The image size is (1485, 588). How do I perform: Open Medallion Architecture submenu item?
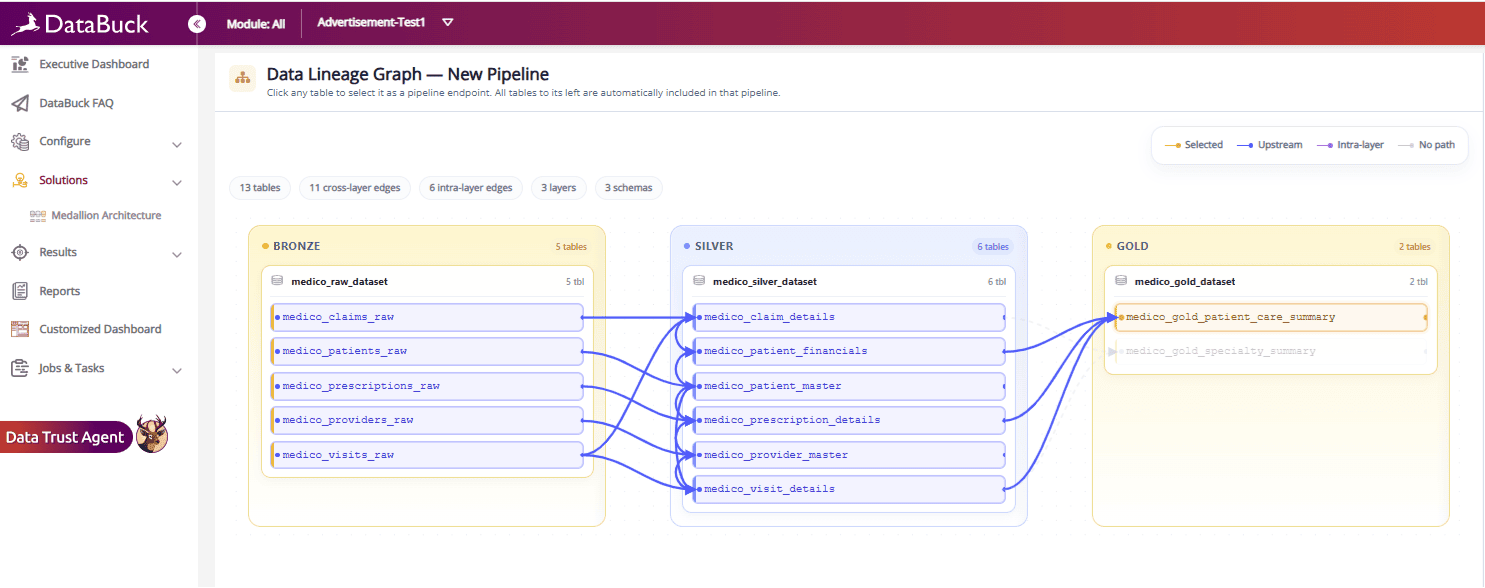tap(106, 216)
